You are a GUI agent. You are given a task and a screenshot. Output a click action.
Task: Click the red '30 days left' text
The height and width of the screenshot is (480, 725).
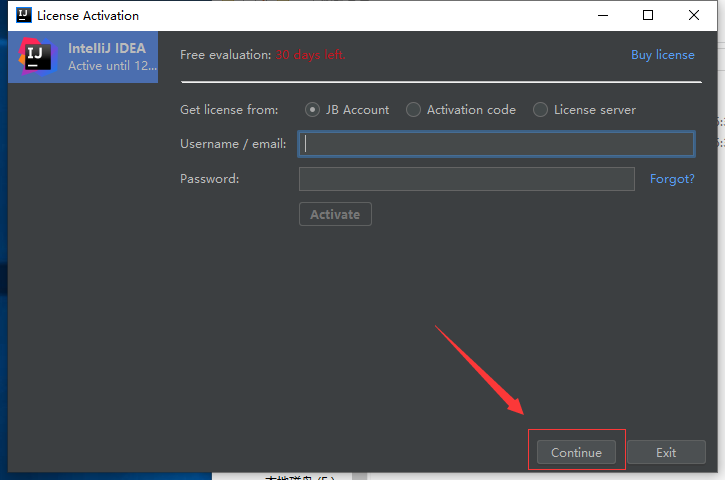310,55
